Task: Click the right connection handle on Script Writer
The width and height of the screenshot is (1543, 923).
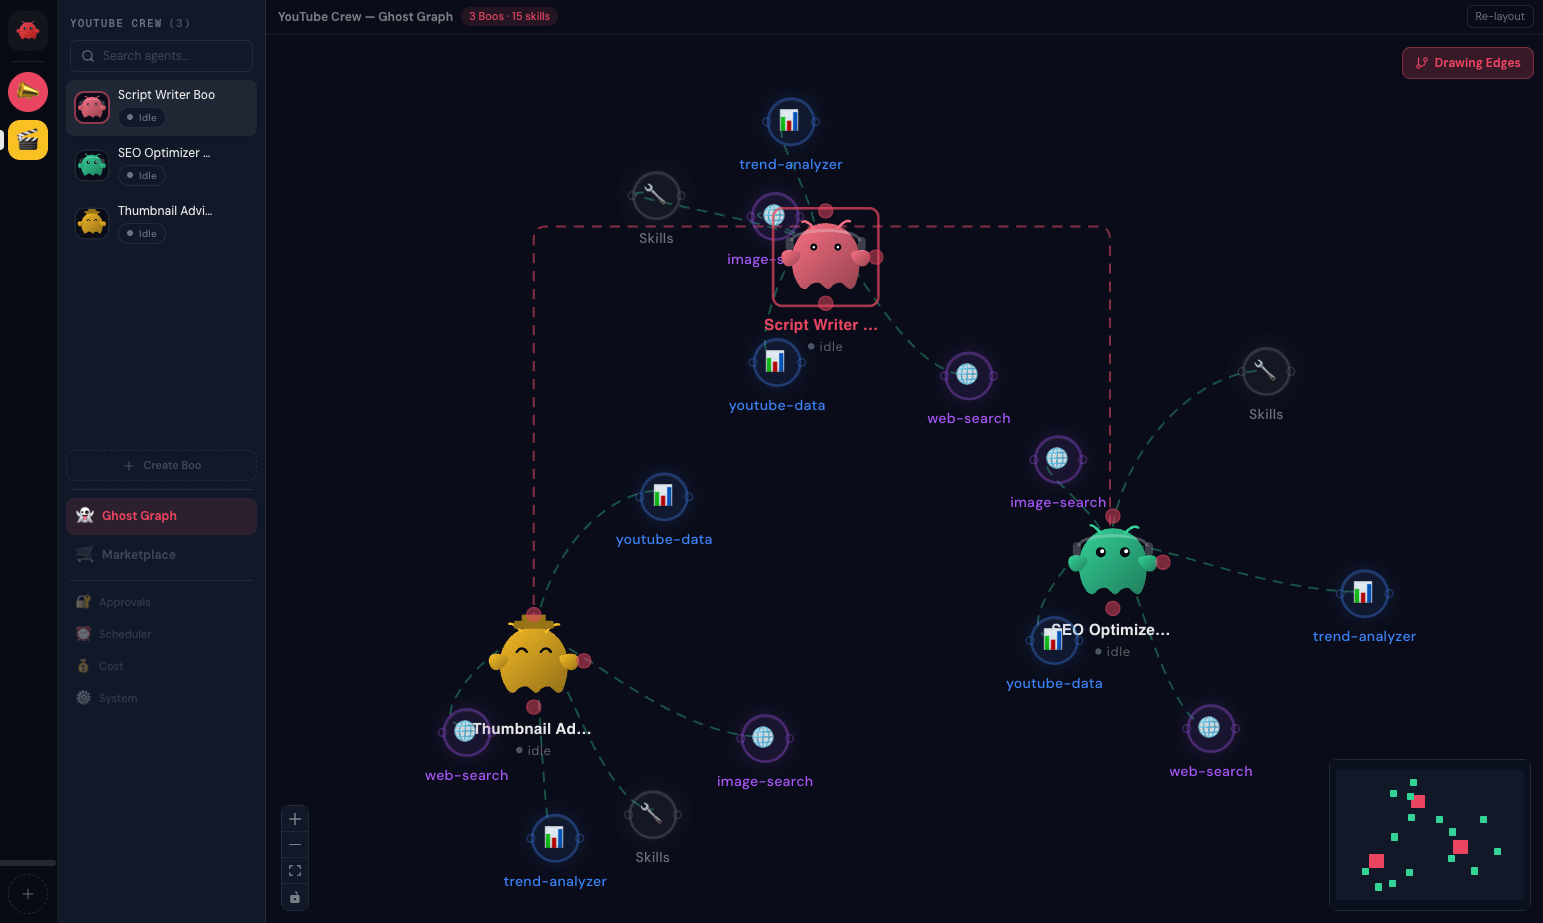Action: pyautogui.click(x=876, y=257)
